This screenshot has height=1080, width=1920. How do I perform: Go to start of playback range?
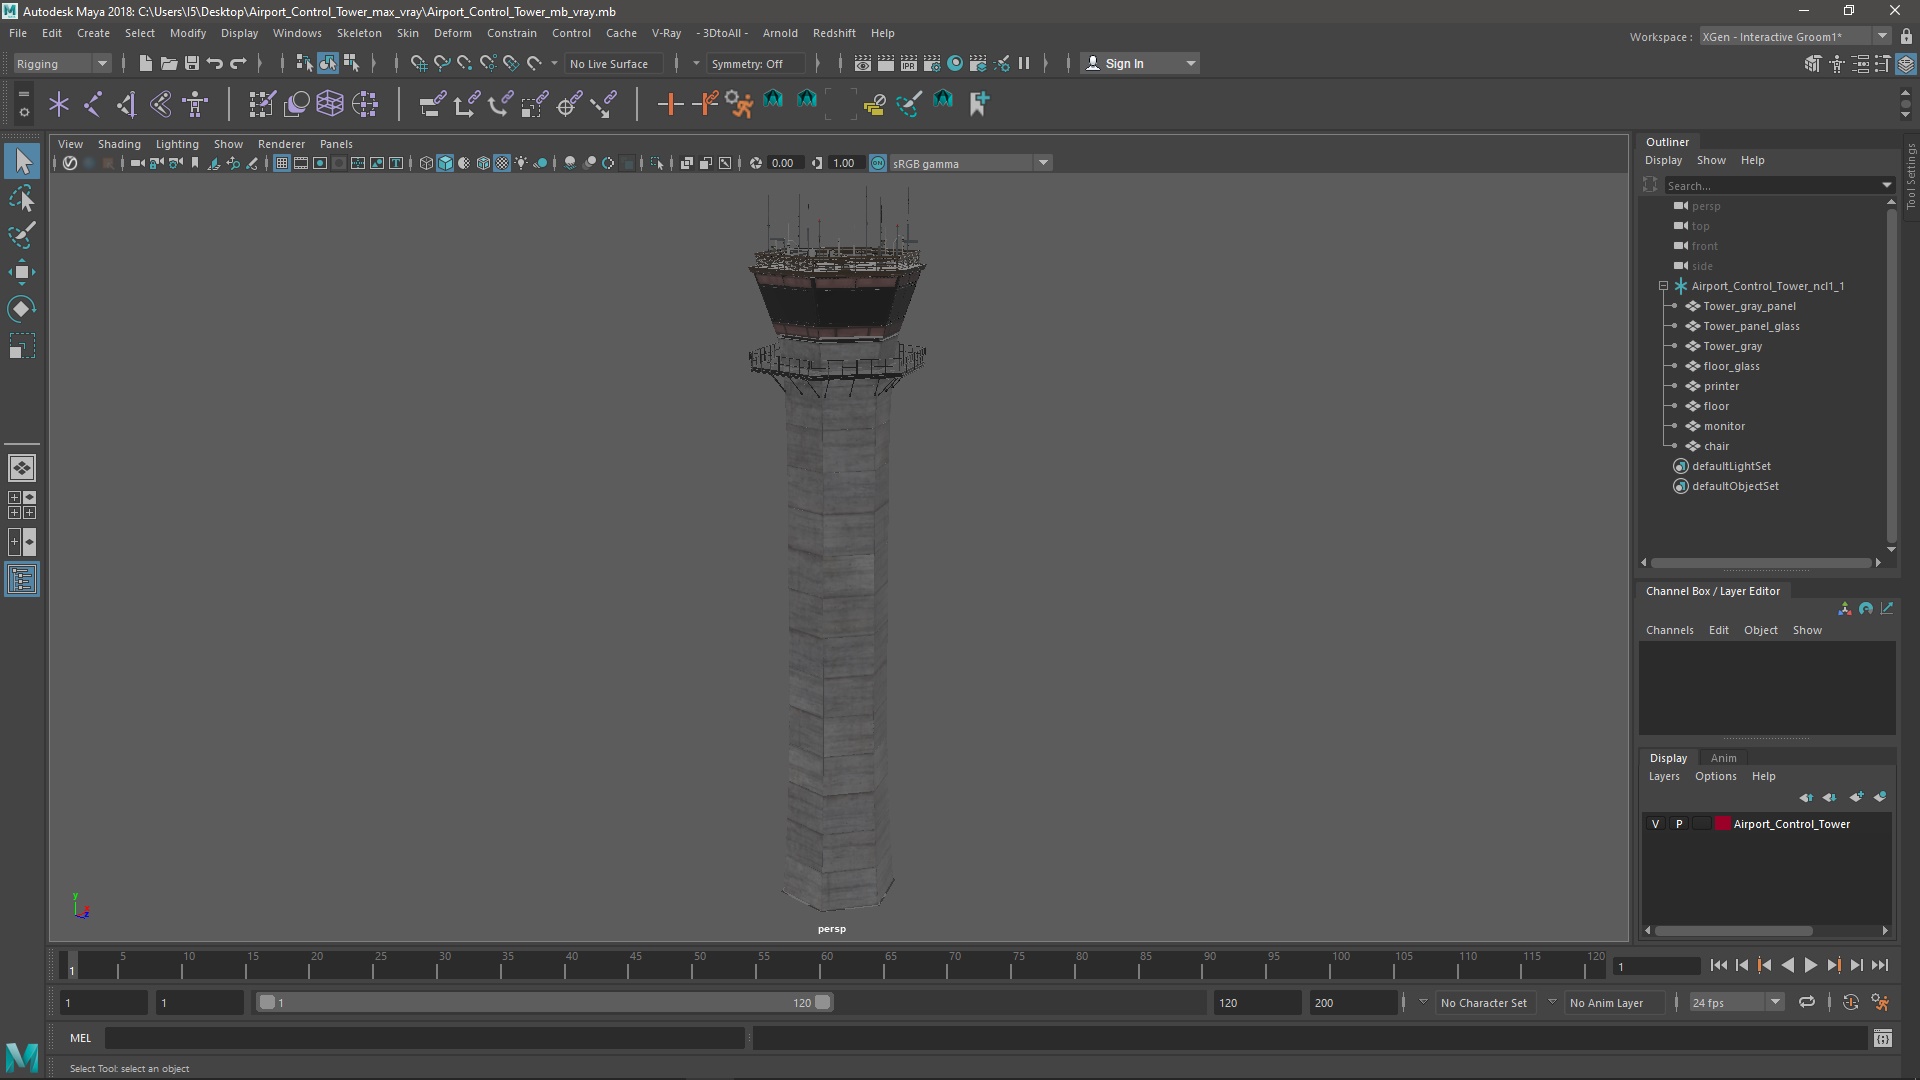tap(1718, 965)
